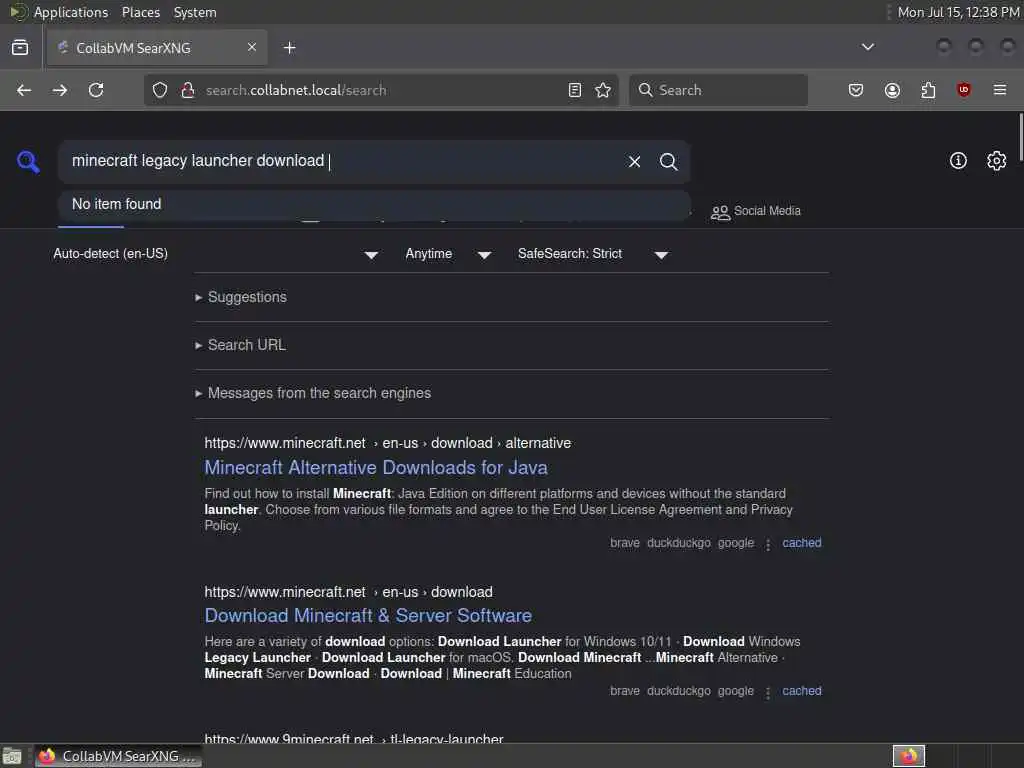Open Download Minecraft & Server Software result
Viewport: 1024px width, 768px height.
coord(368,616)
